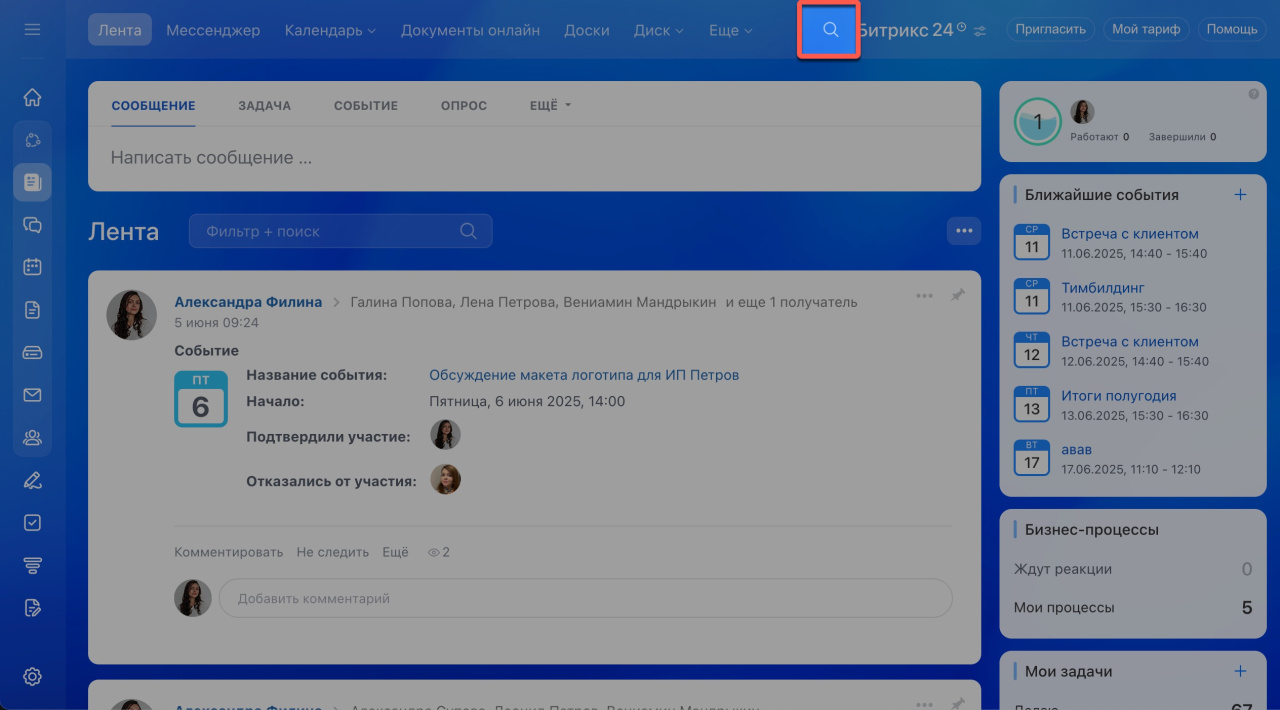Focus the Написать сообщение field

[x=534, y=158]
